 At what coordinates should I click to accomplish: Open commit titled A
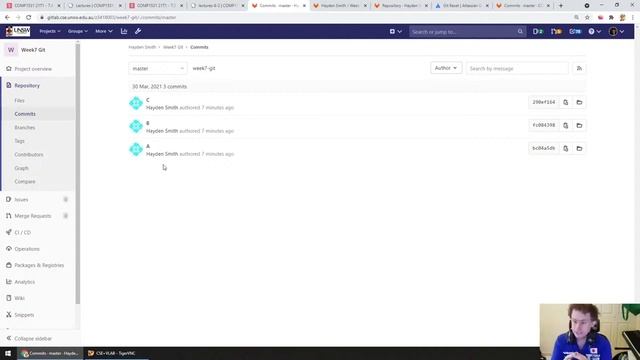[148, 146]
